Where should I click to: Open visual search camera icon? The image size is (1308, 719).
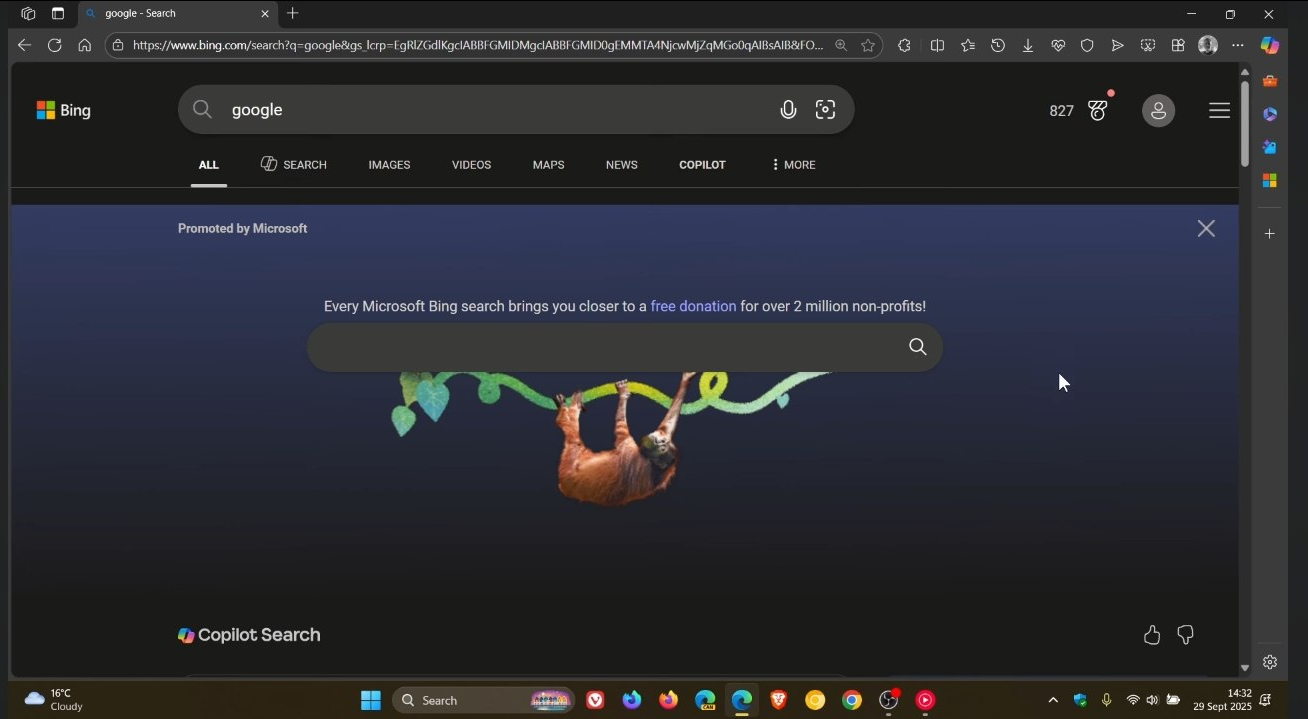[825, 110]
